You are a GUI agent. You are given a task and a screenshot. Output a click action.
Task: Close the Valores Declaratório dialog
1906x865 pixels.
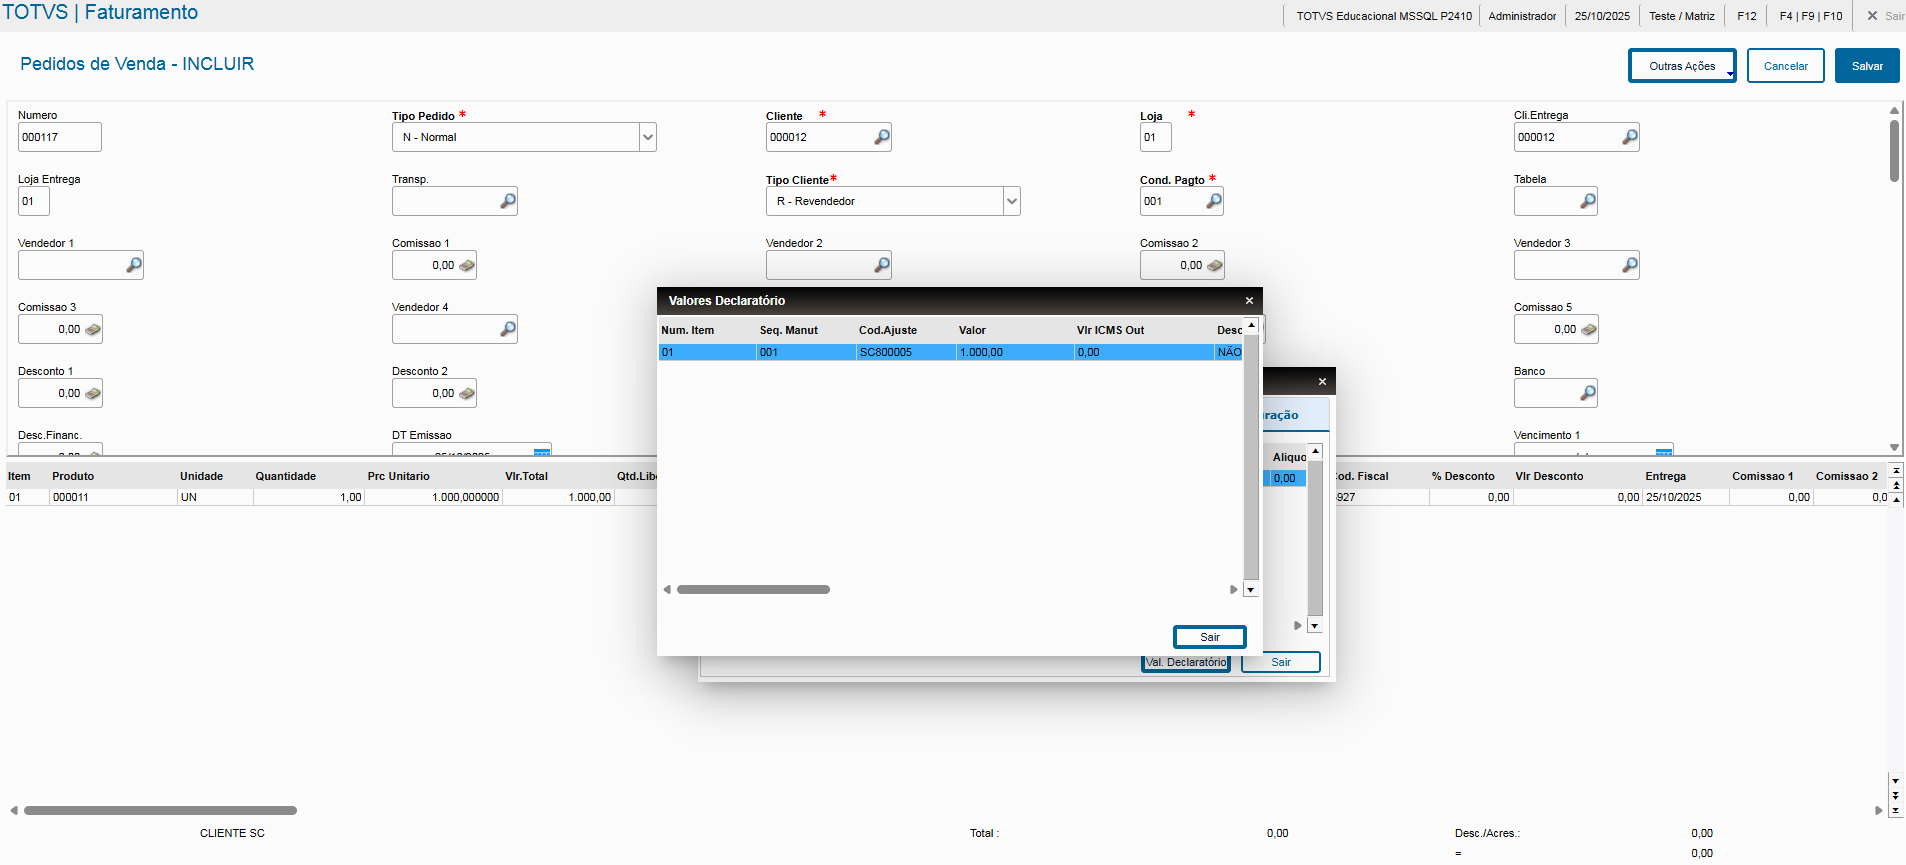click(1248, 301)
